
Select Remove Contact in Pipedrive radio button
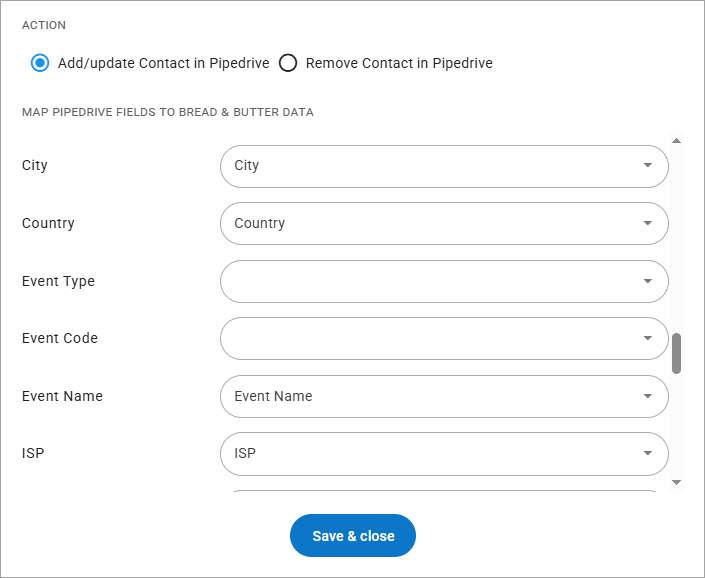pyautogui.click(x=288, y=63)
